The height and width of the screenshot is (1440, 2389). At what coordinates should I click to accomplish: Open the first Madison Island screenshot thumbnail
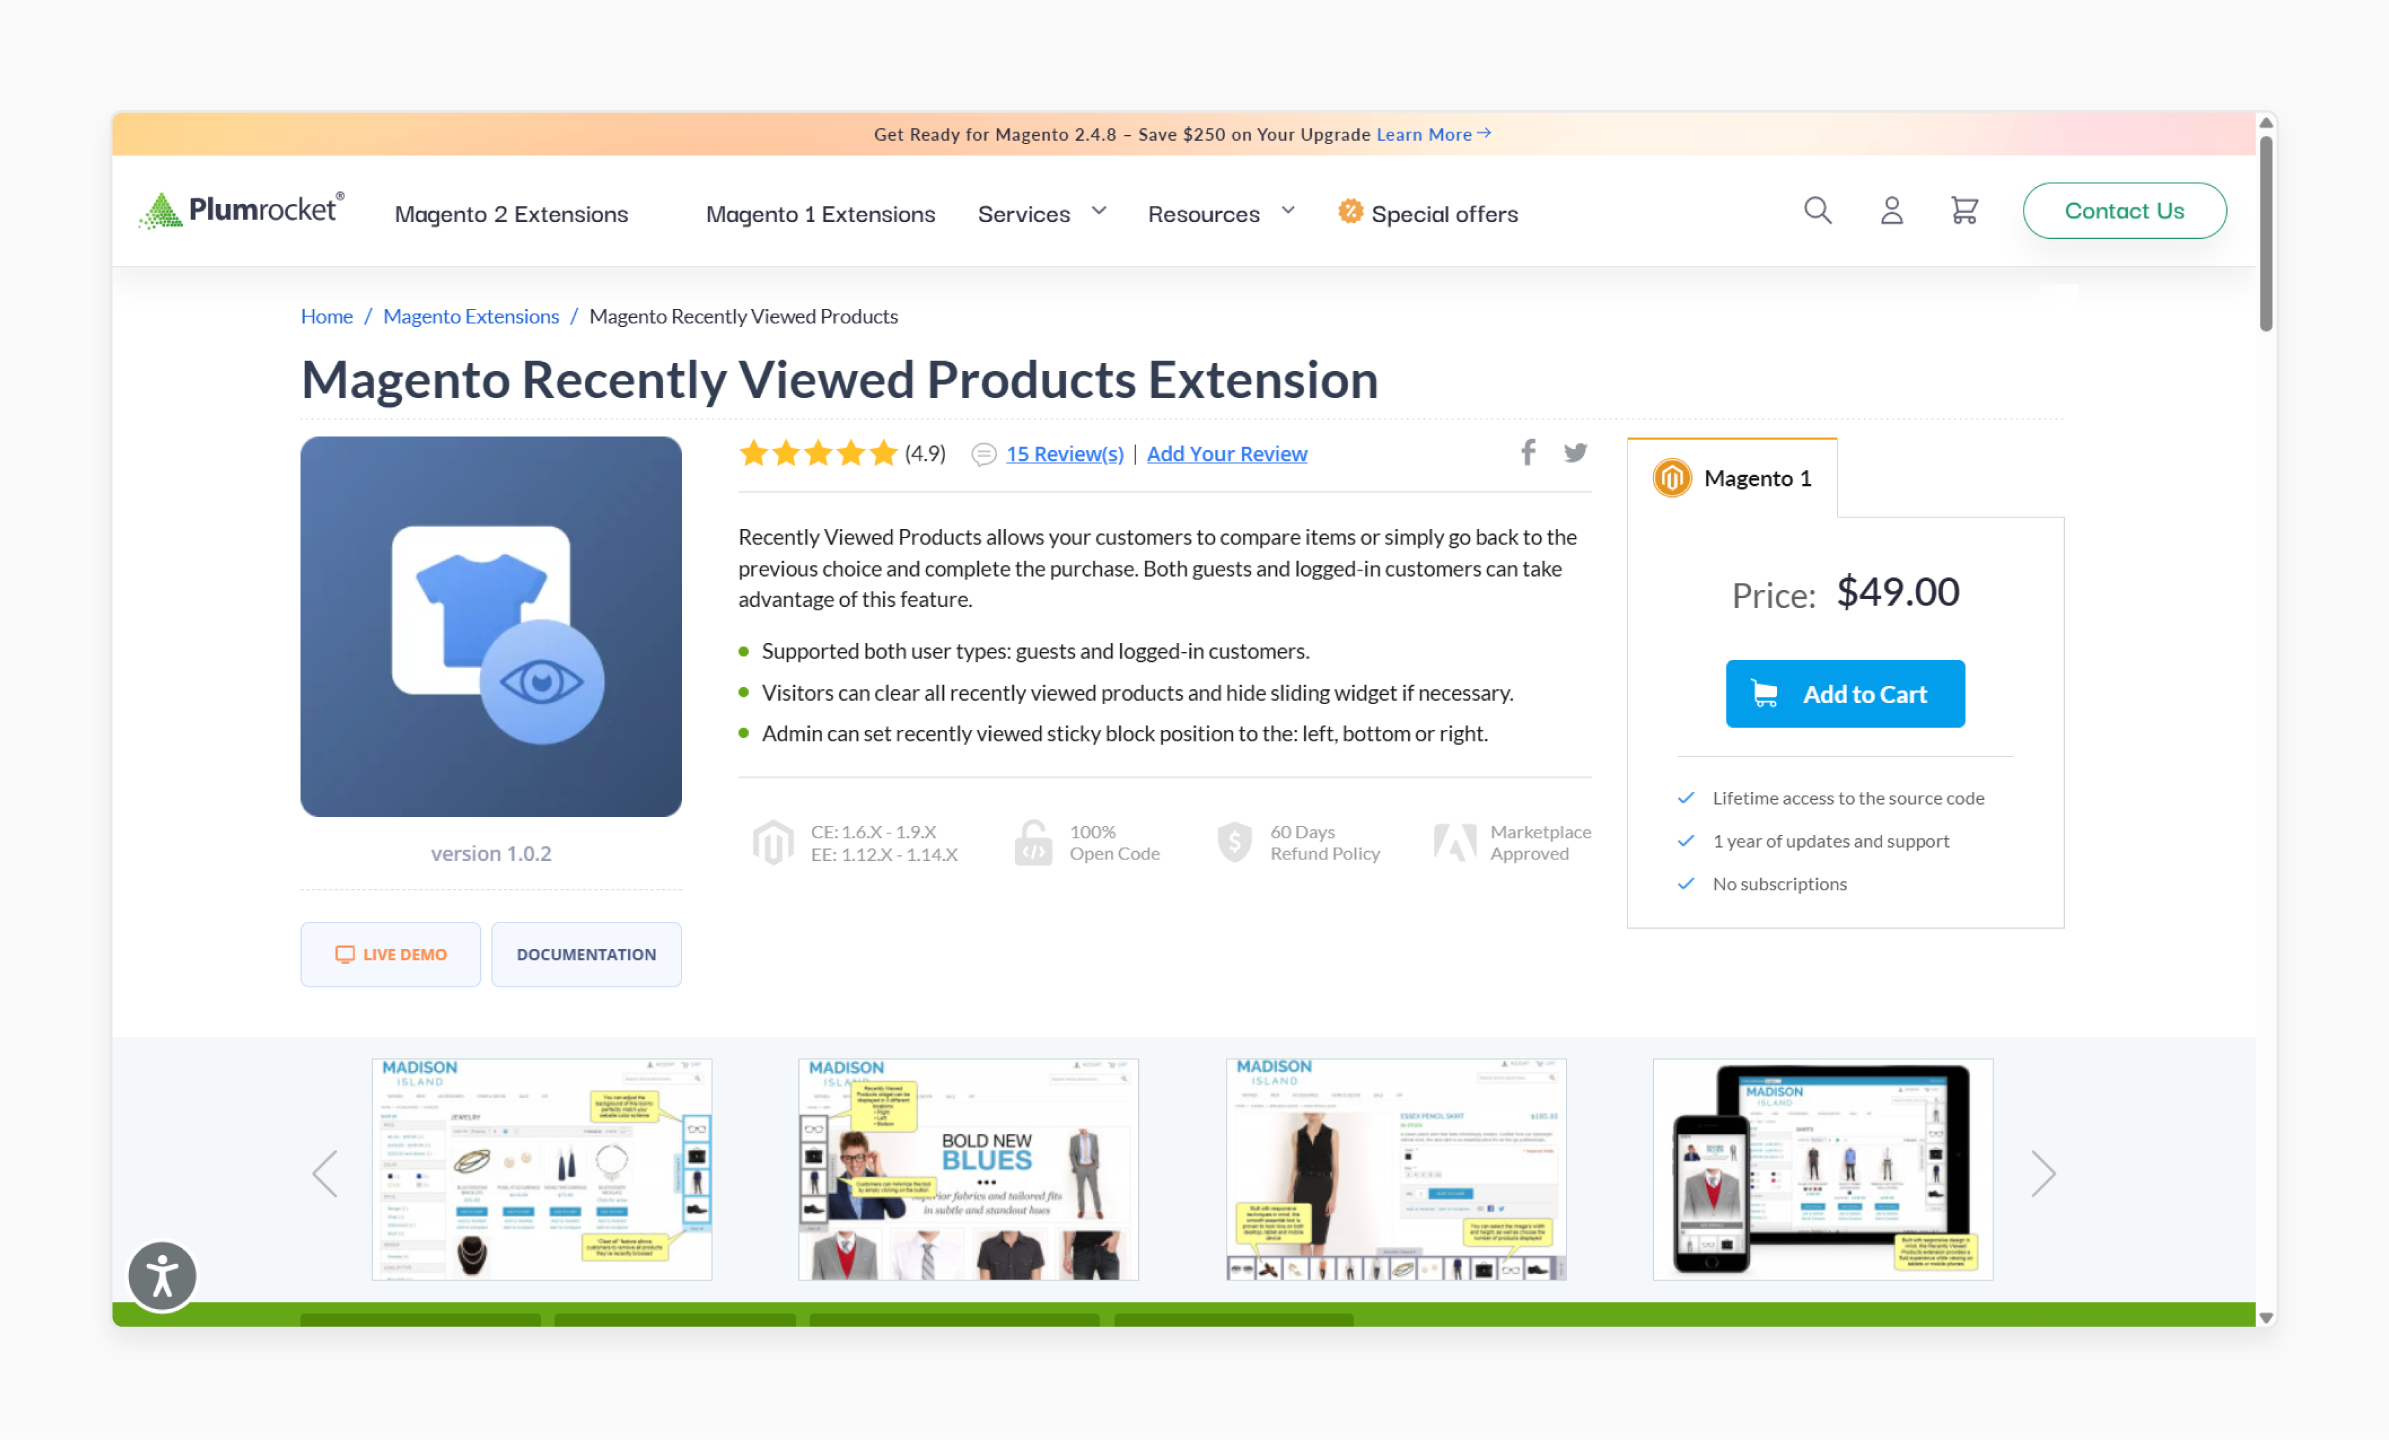pos(541,1169)
